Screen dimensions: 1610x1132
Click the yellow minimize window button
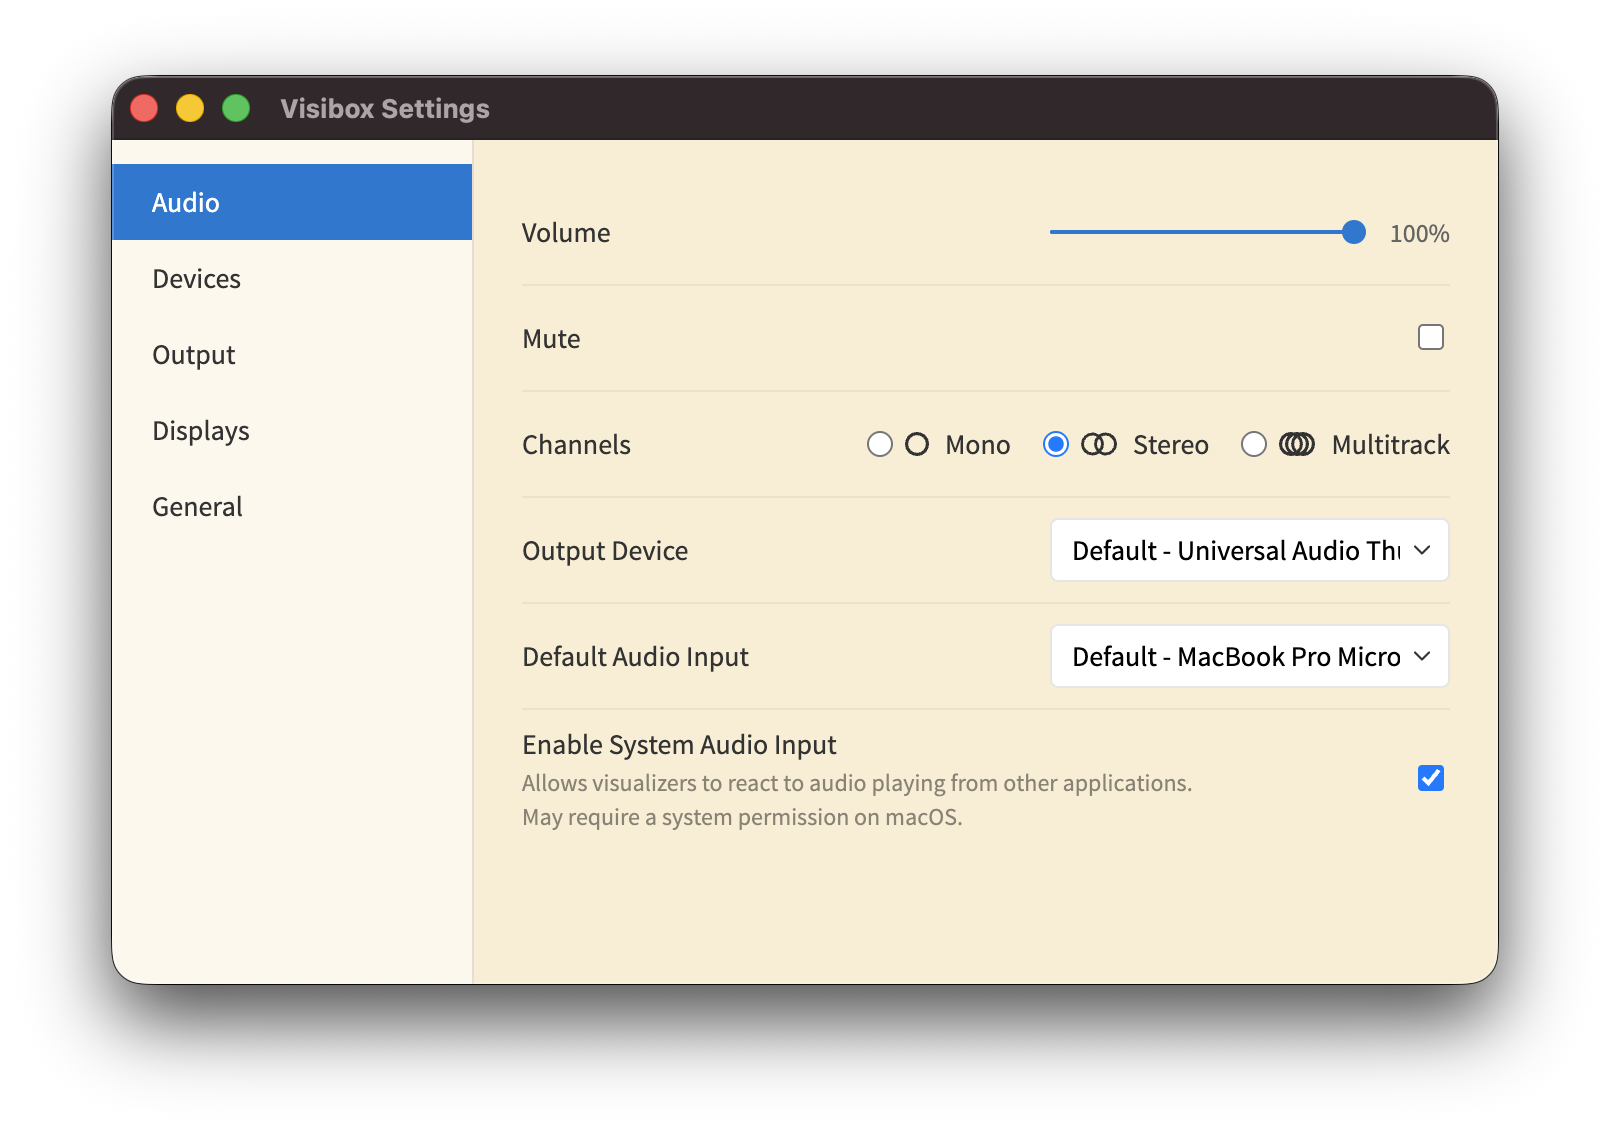(x=190, y=108)
